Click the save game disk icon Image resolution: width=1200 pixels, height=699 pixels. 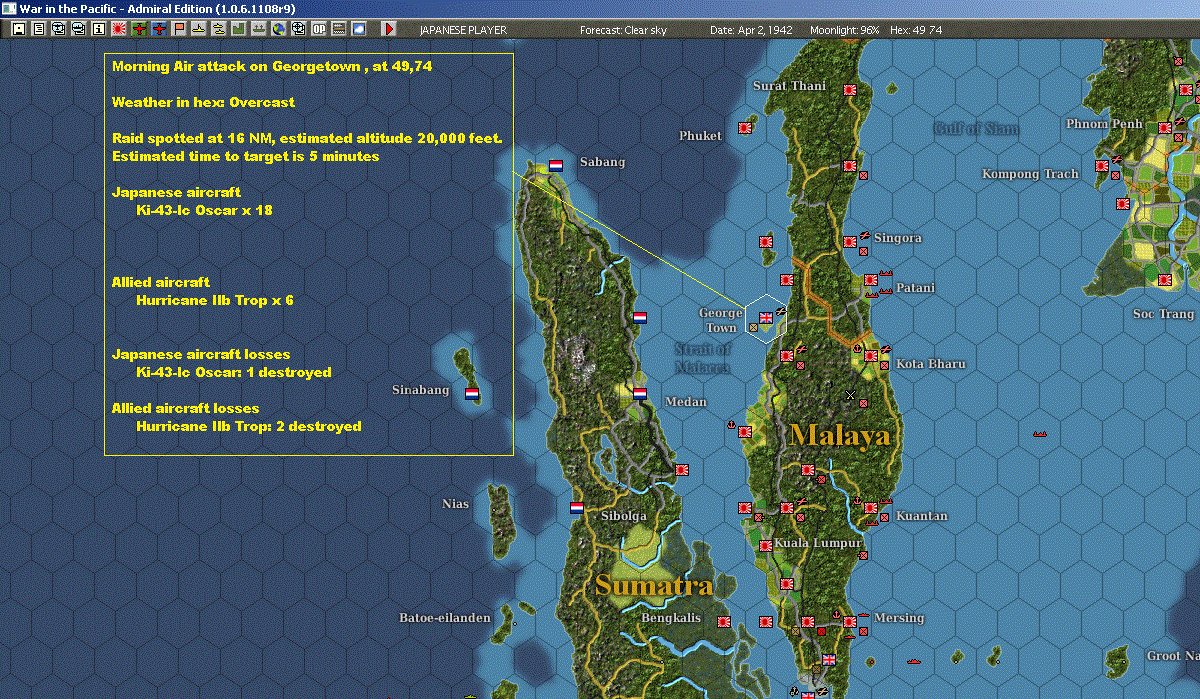19,29
